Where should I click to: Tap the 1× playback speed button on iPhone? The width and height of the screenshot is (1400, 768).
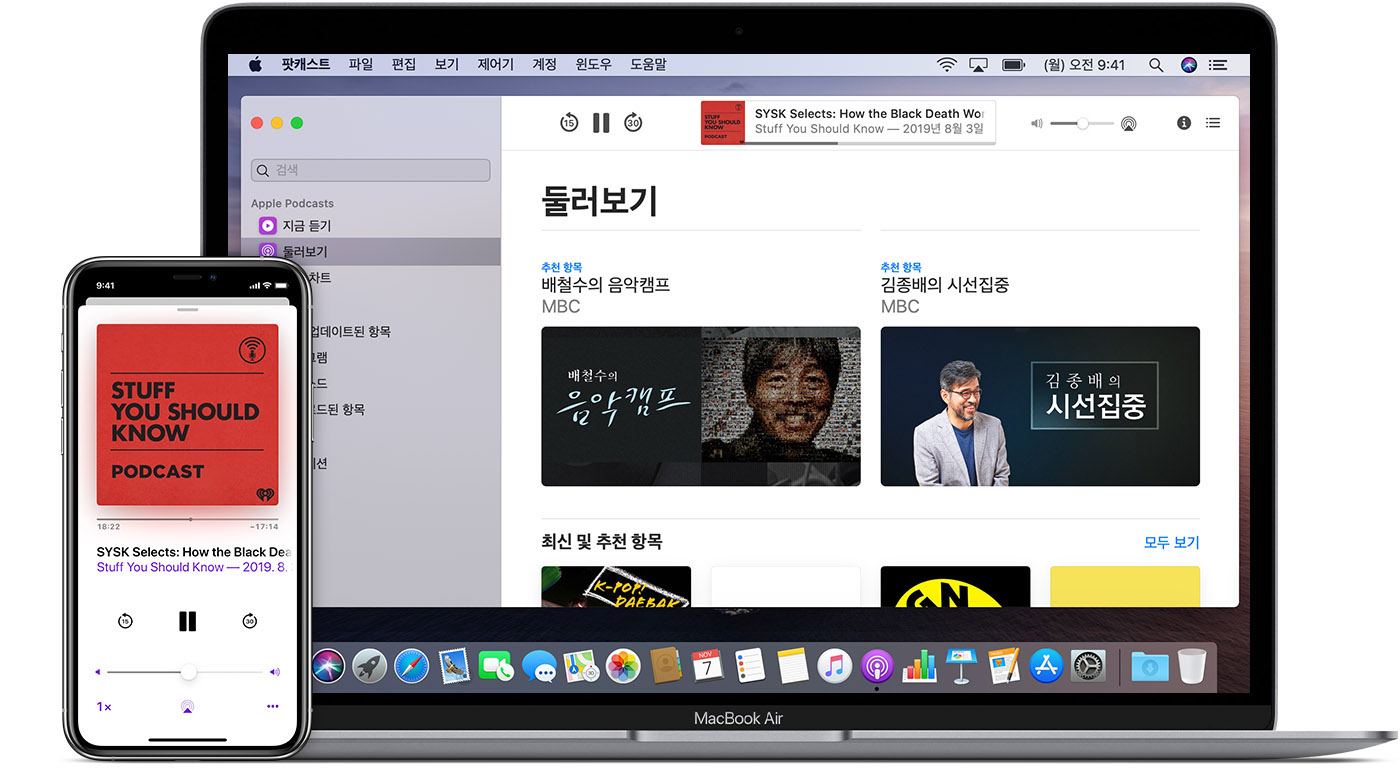click(x=104, y=707)
